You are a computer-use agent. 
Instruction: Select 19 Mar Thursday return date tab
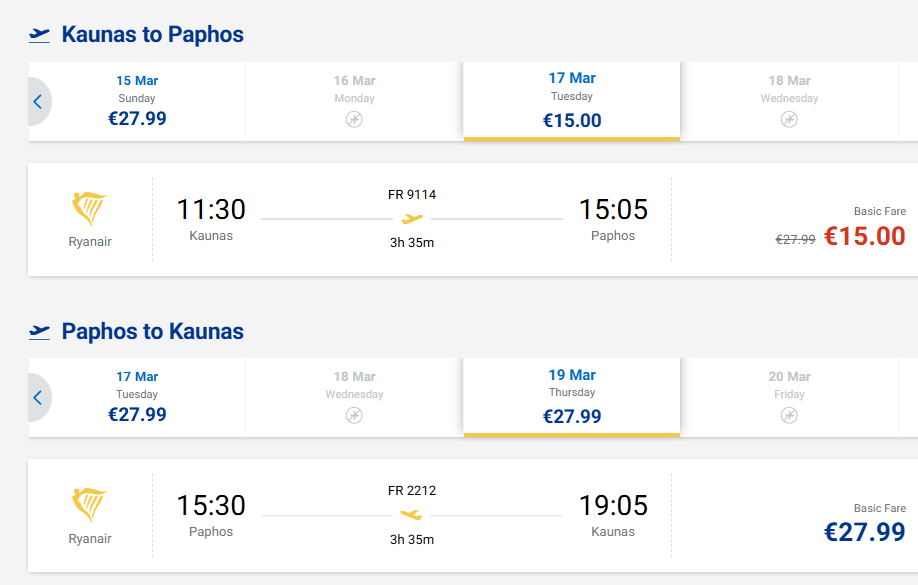coord(572,397)
